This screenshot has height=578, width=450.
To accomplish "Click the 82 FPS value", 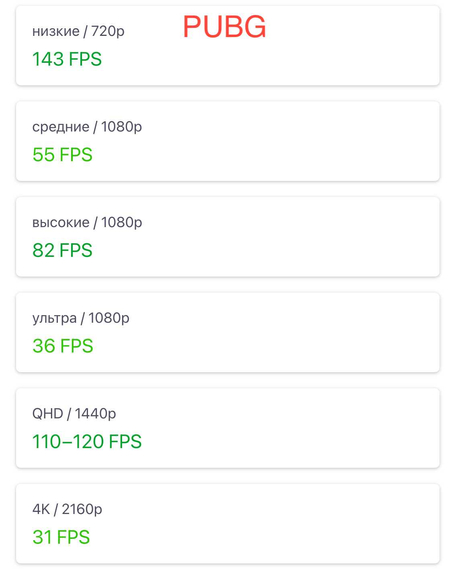I will click(x=62, y=250).
